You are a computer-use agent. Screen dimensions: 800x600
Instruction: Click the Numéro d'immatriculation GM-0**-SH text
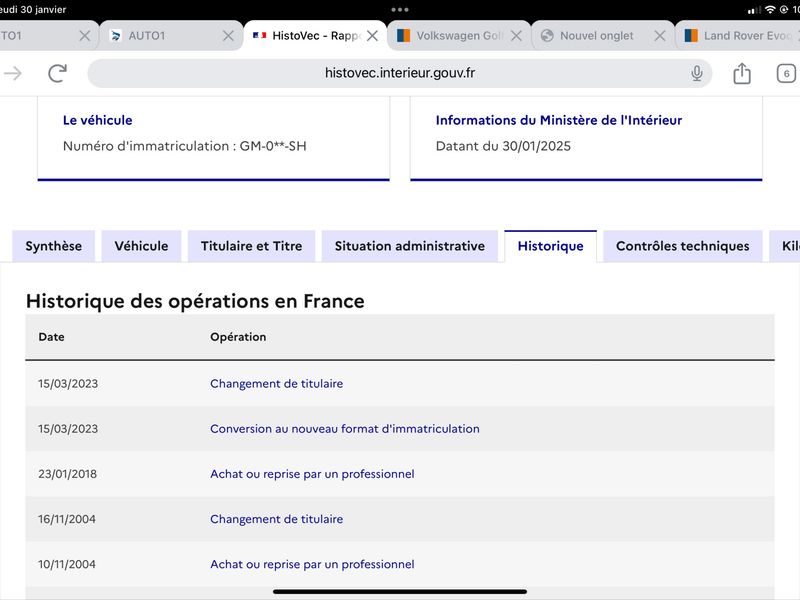point(185,146)
